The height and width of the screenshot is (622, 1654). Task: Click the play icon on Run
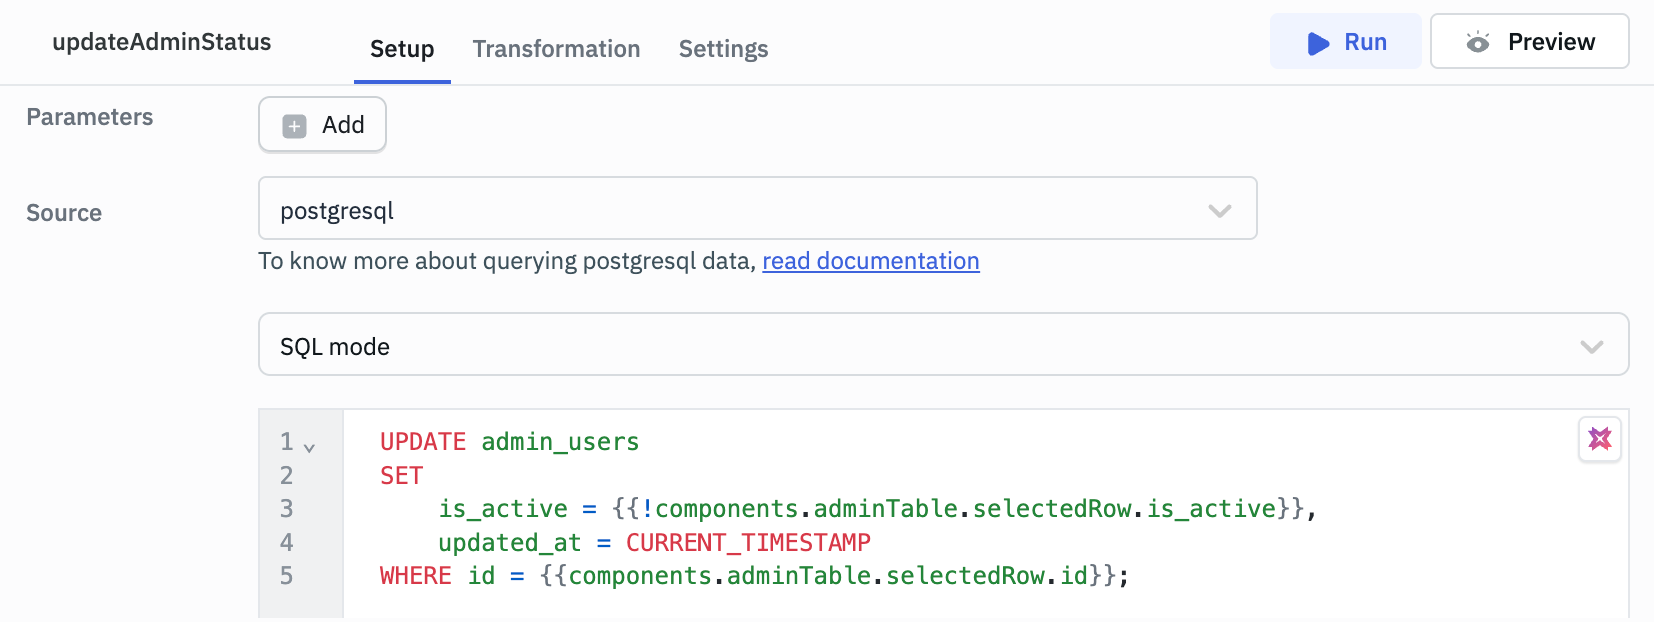(1318, 43)
